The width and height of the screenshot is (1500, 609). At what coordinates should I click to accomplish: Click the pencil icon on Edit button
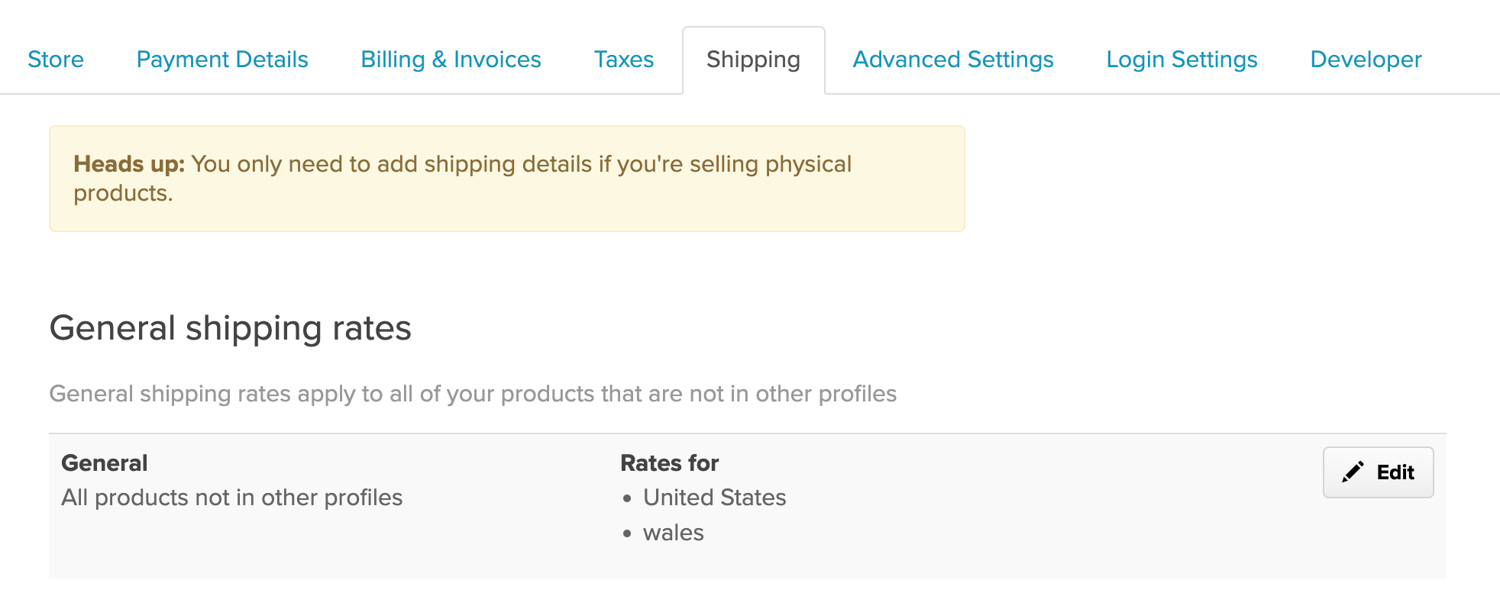pyautogui.click(x=1353, y=472)
